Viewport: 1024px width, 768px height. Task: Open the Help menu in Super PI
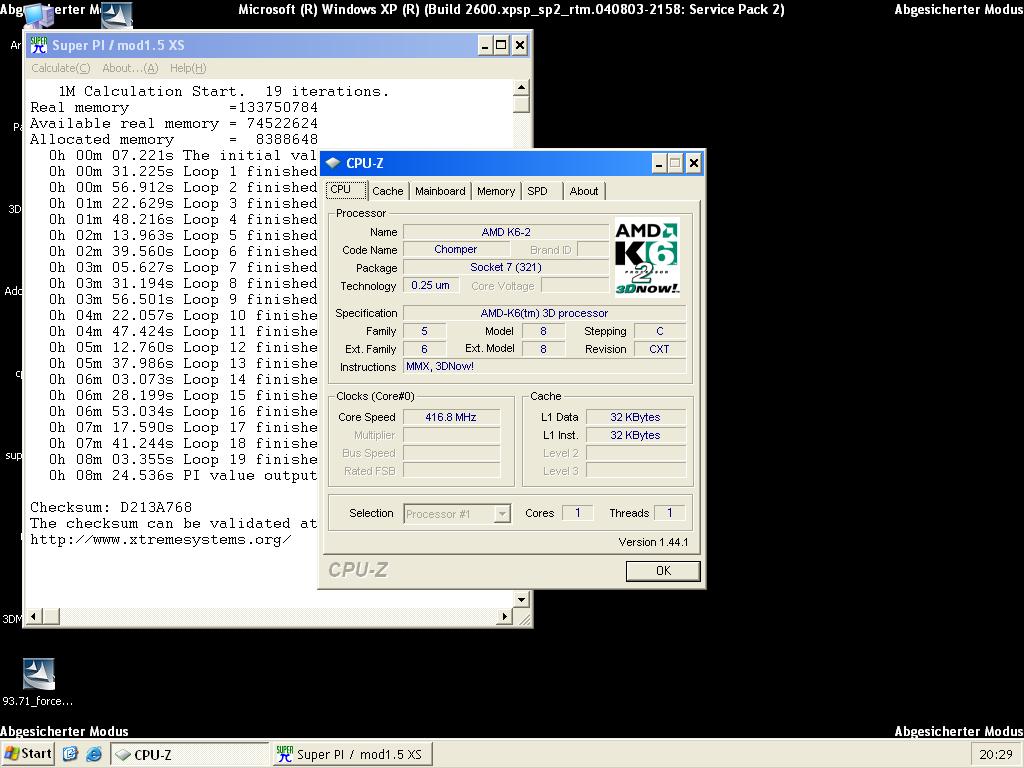tap(188, 68)
